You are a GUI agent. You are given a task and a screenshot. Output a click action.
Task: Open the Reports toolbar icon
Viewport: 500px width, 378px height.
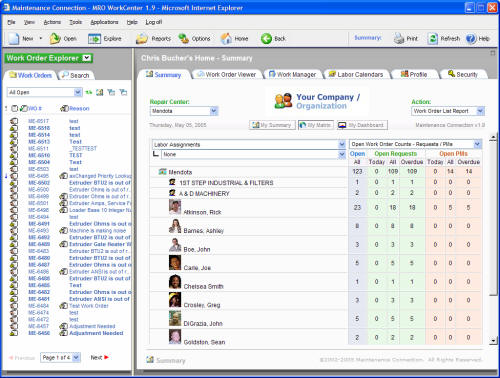tap(142, 39)
